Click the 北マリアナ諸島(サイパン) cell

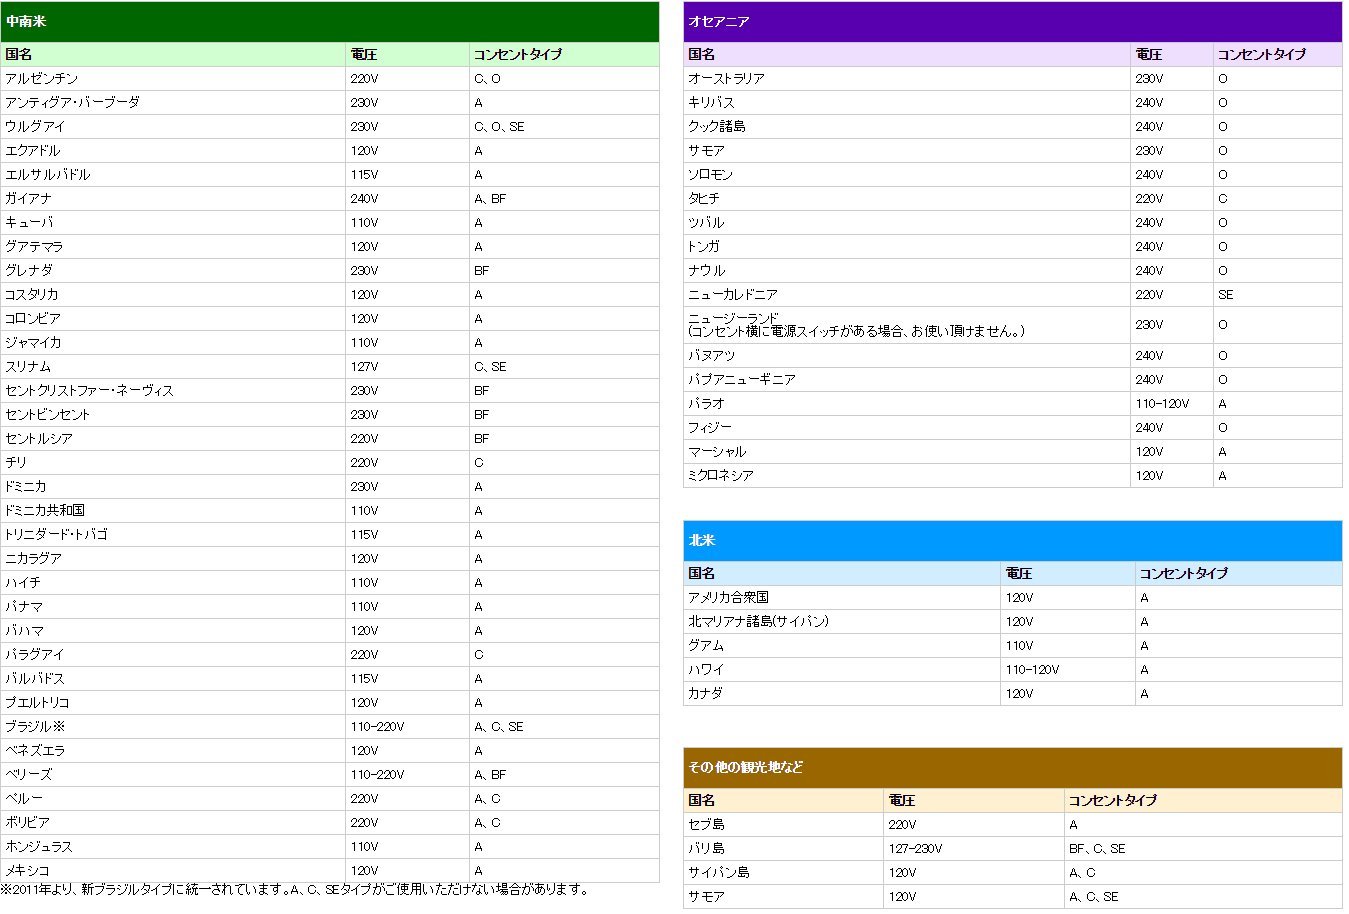pyautogui.click(x=758, y=621)
